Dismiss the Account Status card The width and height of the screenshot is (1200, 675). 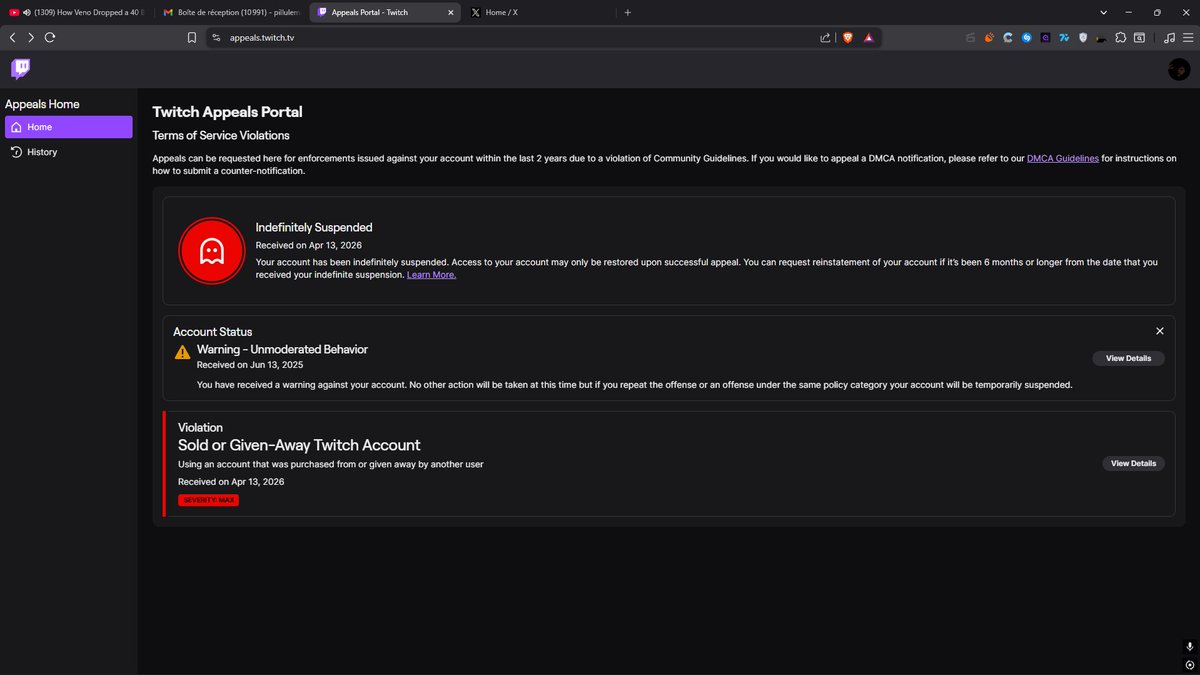1160,331
